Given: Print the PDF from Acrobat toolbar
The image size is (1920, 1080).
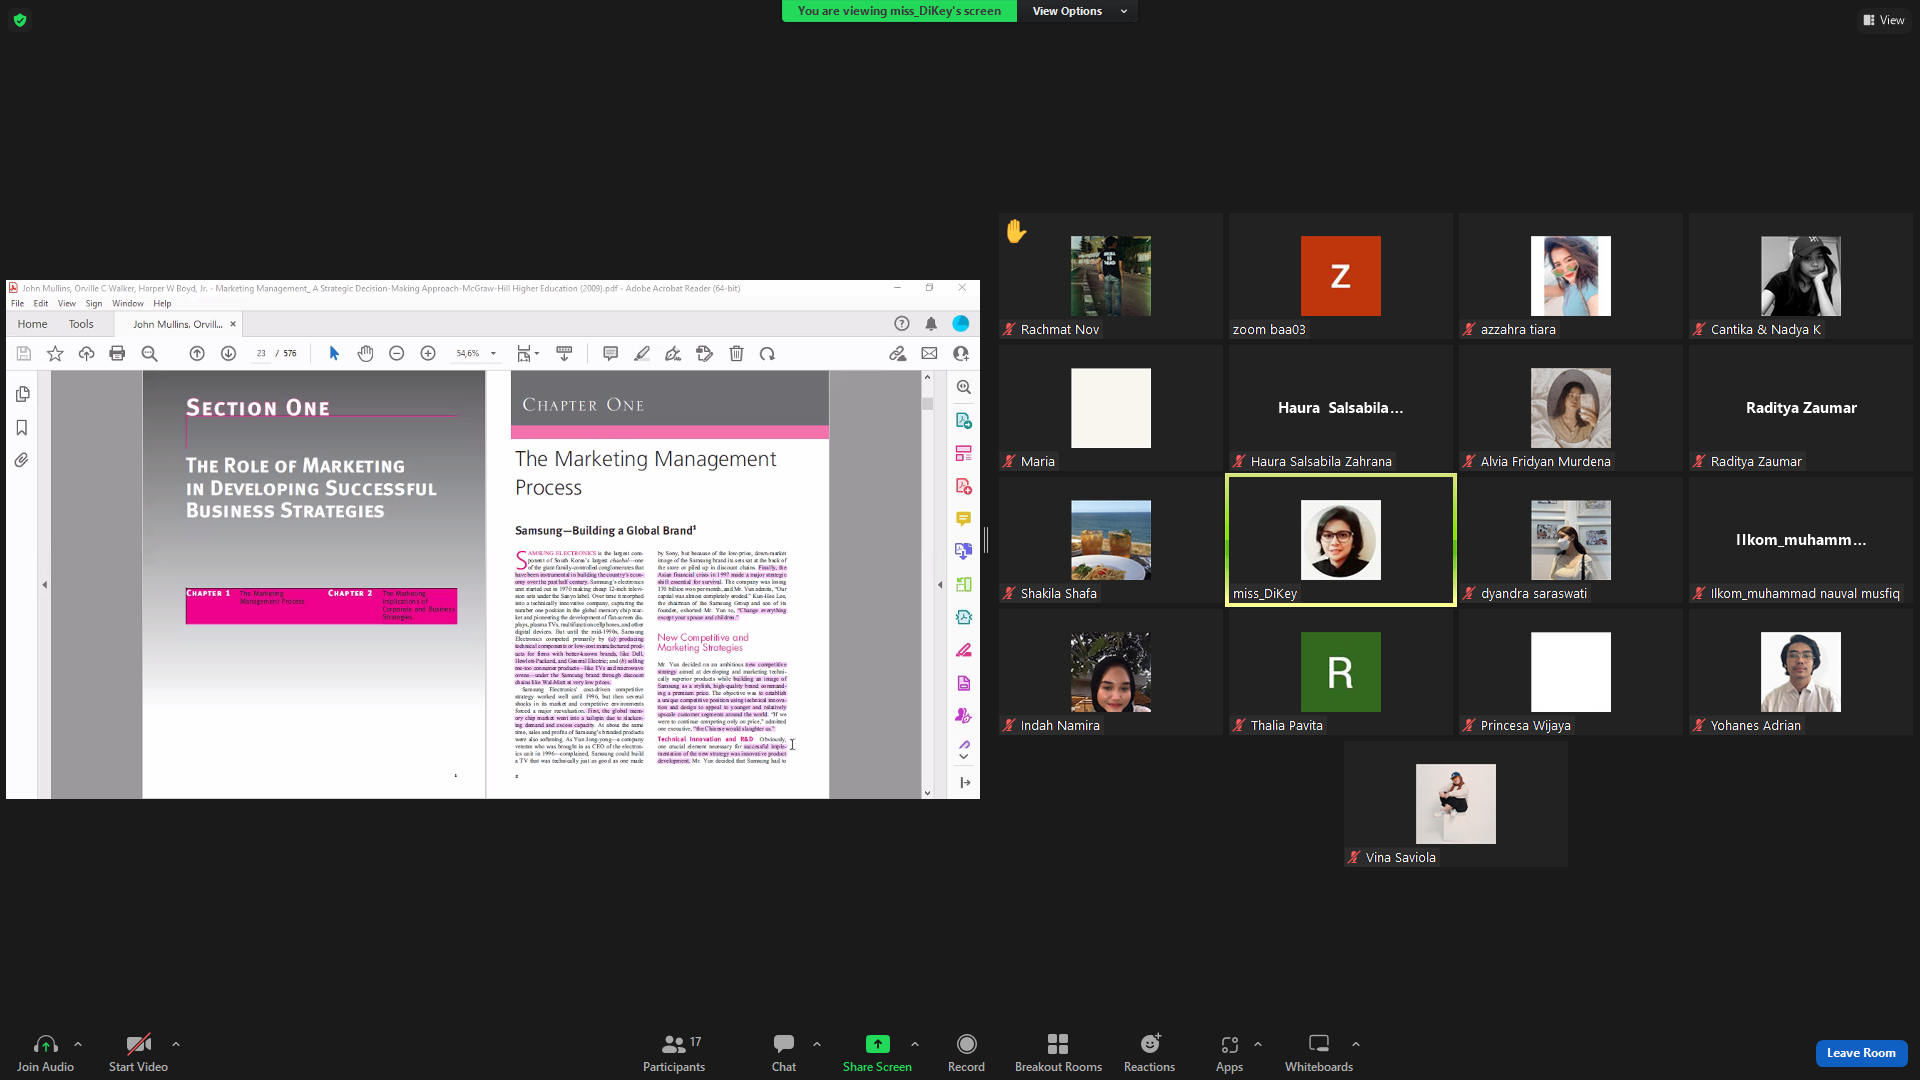Looking at the screenshot, I should (117, 354).
